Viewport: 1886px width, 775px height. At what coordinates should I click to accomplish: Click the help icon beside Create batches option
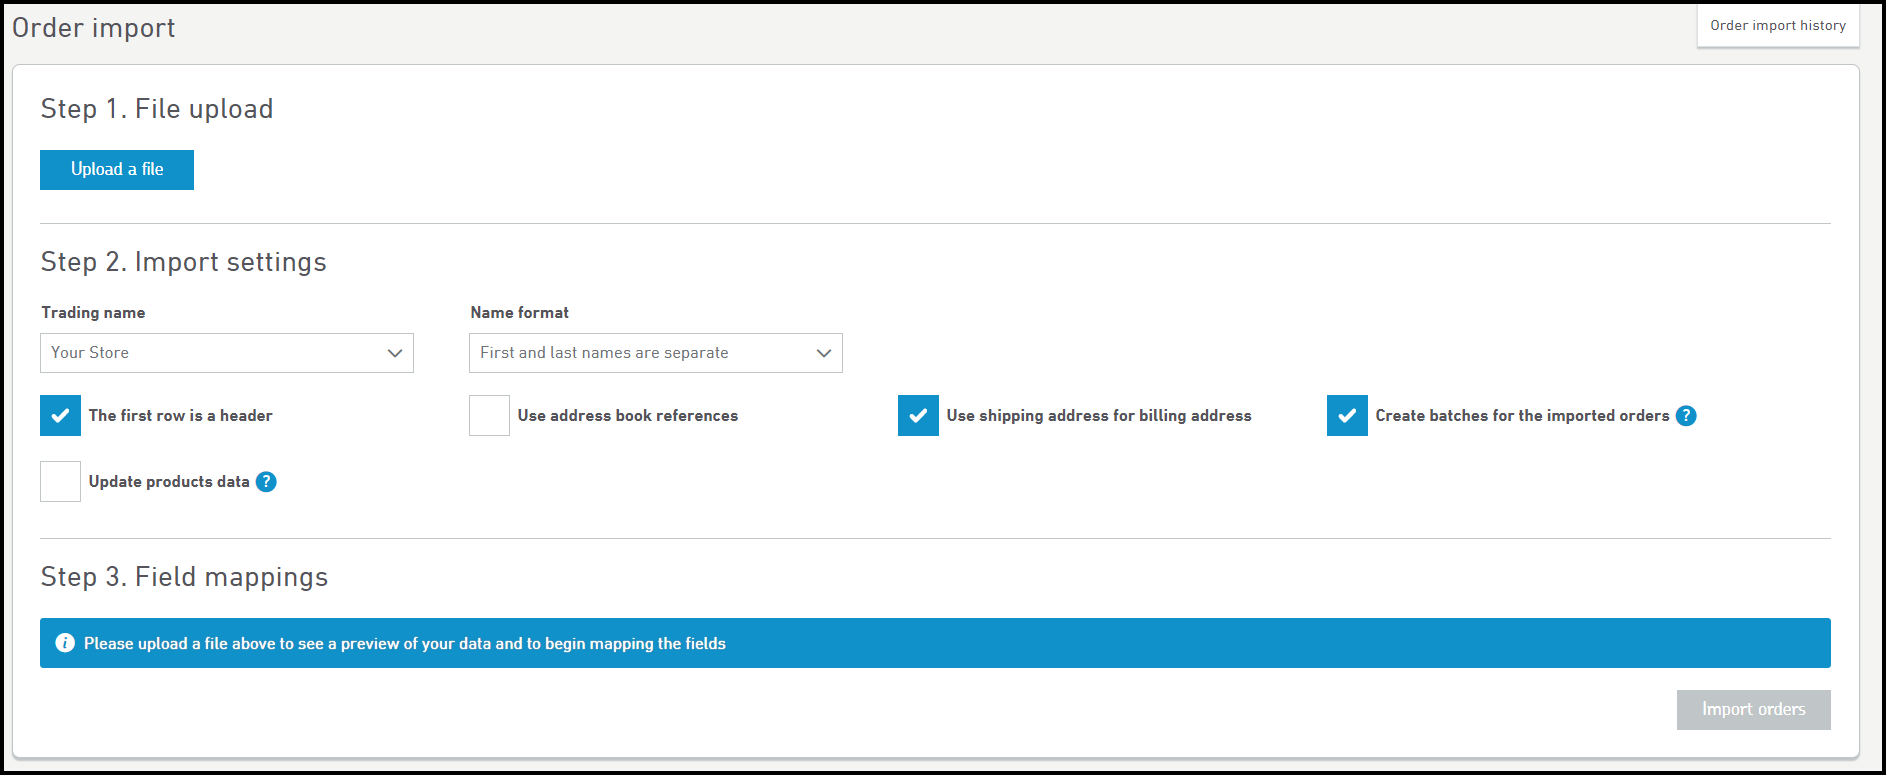tap(1686, 416)
